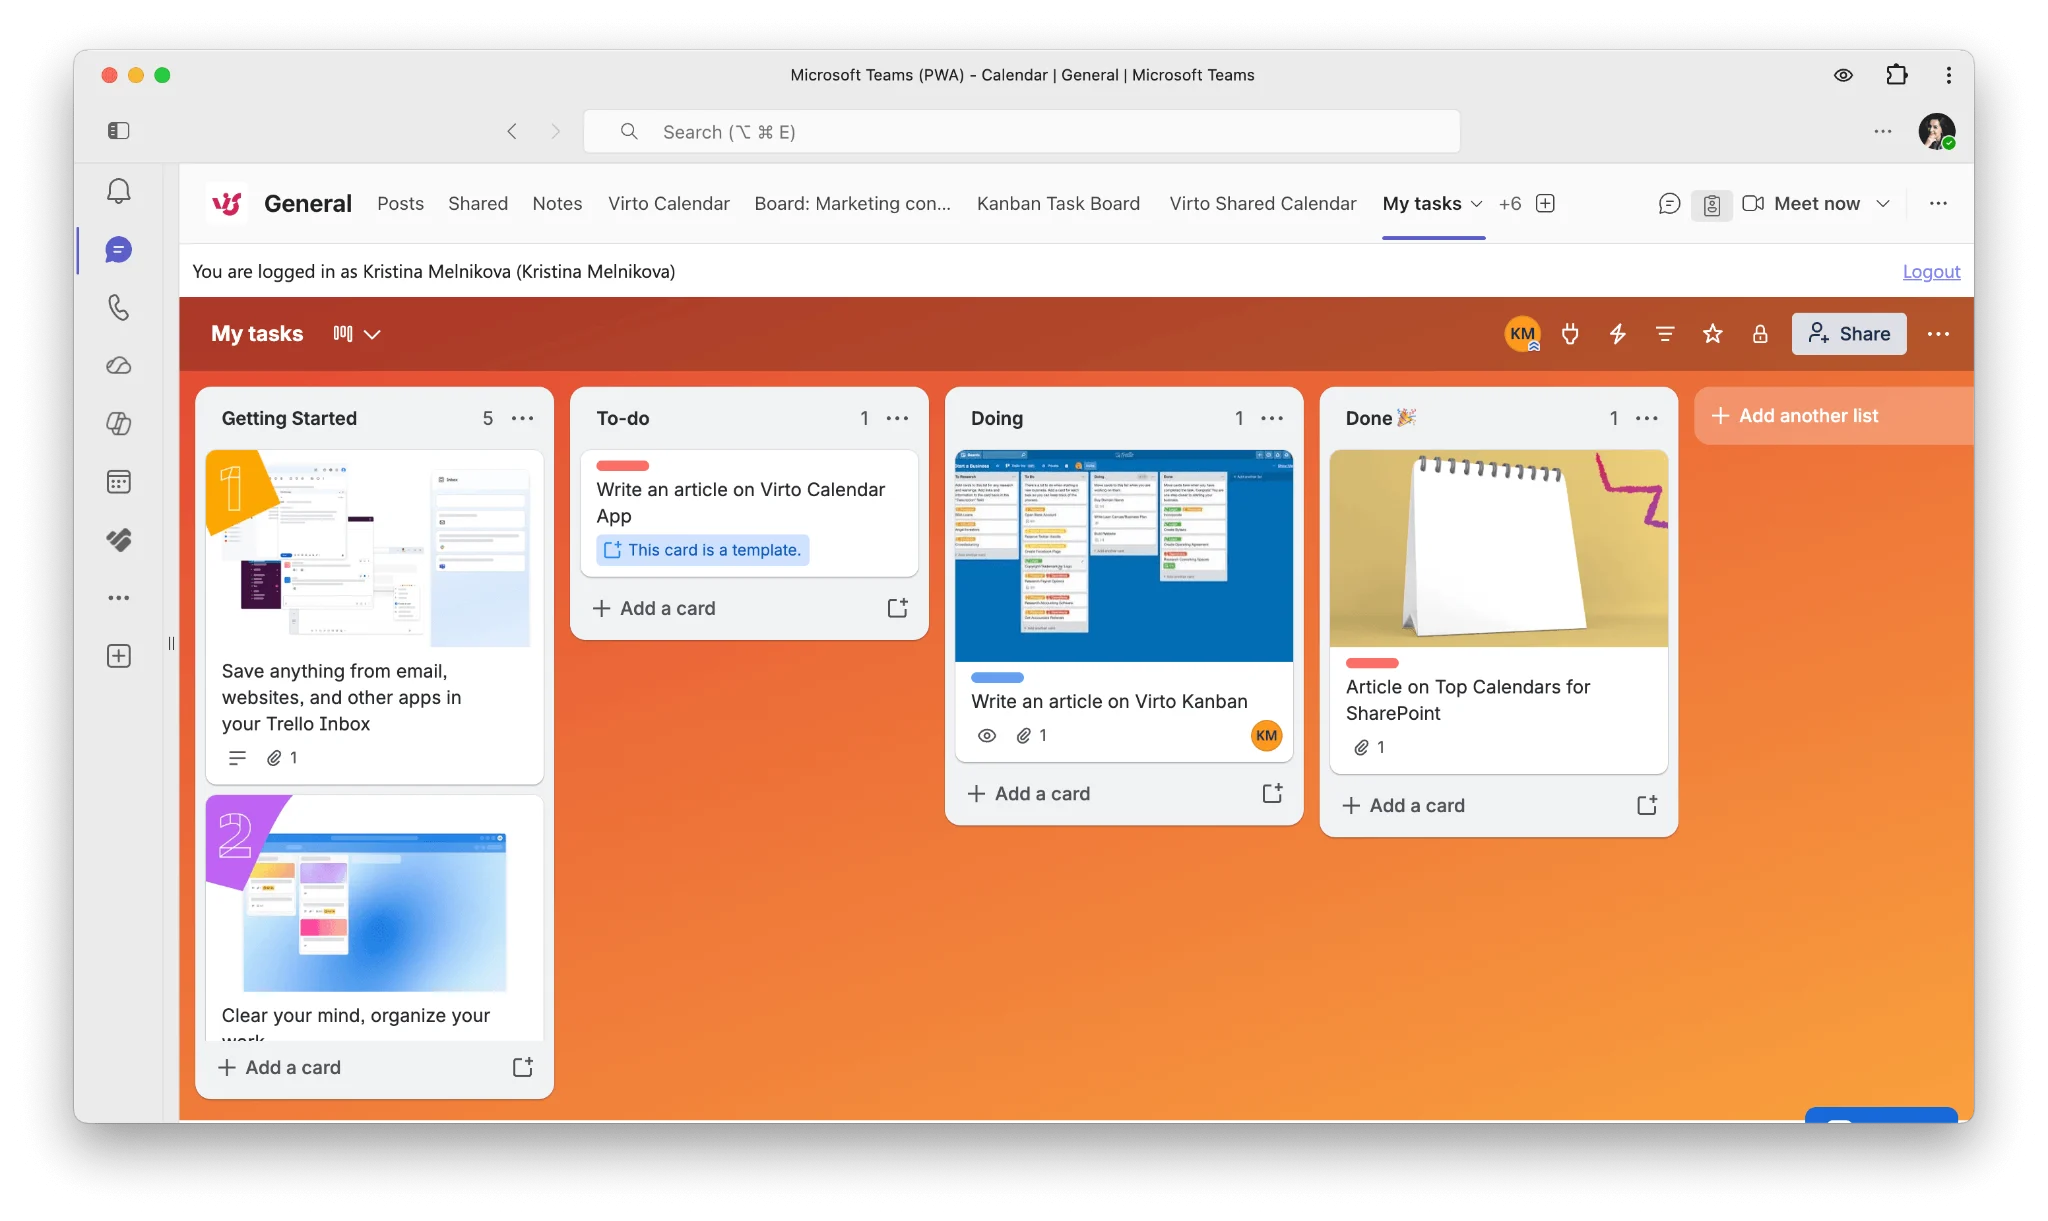Click the add apps plus icon in sidebar
Viewport: 2048px width, 1221px height.
pyautogui.click(x=119, y=656)
